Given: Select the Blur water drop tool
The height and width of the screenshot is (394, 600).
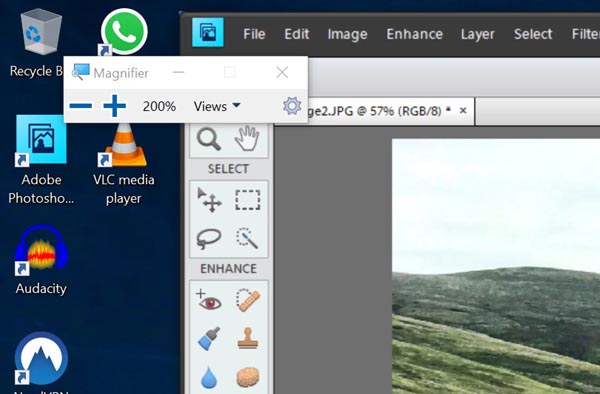Looking at the screenshot, I should (x=209, y=377).
